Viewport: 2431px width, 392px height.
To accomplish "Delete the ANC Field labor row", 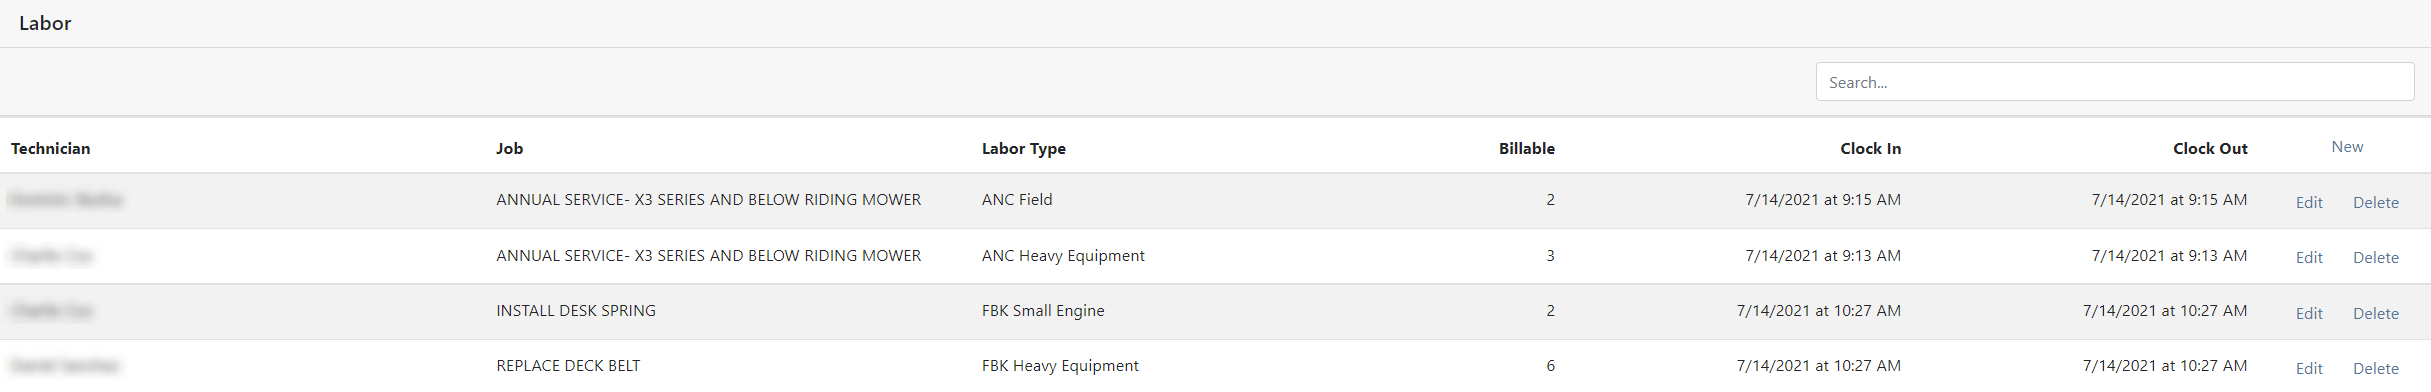I will coord(2375,202).
